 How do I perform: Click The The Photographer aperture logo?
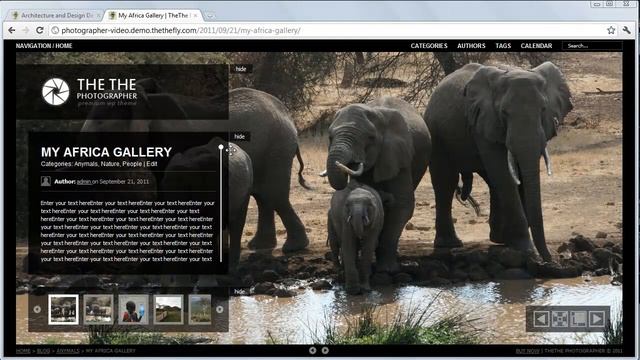point(56,91)
